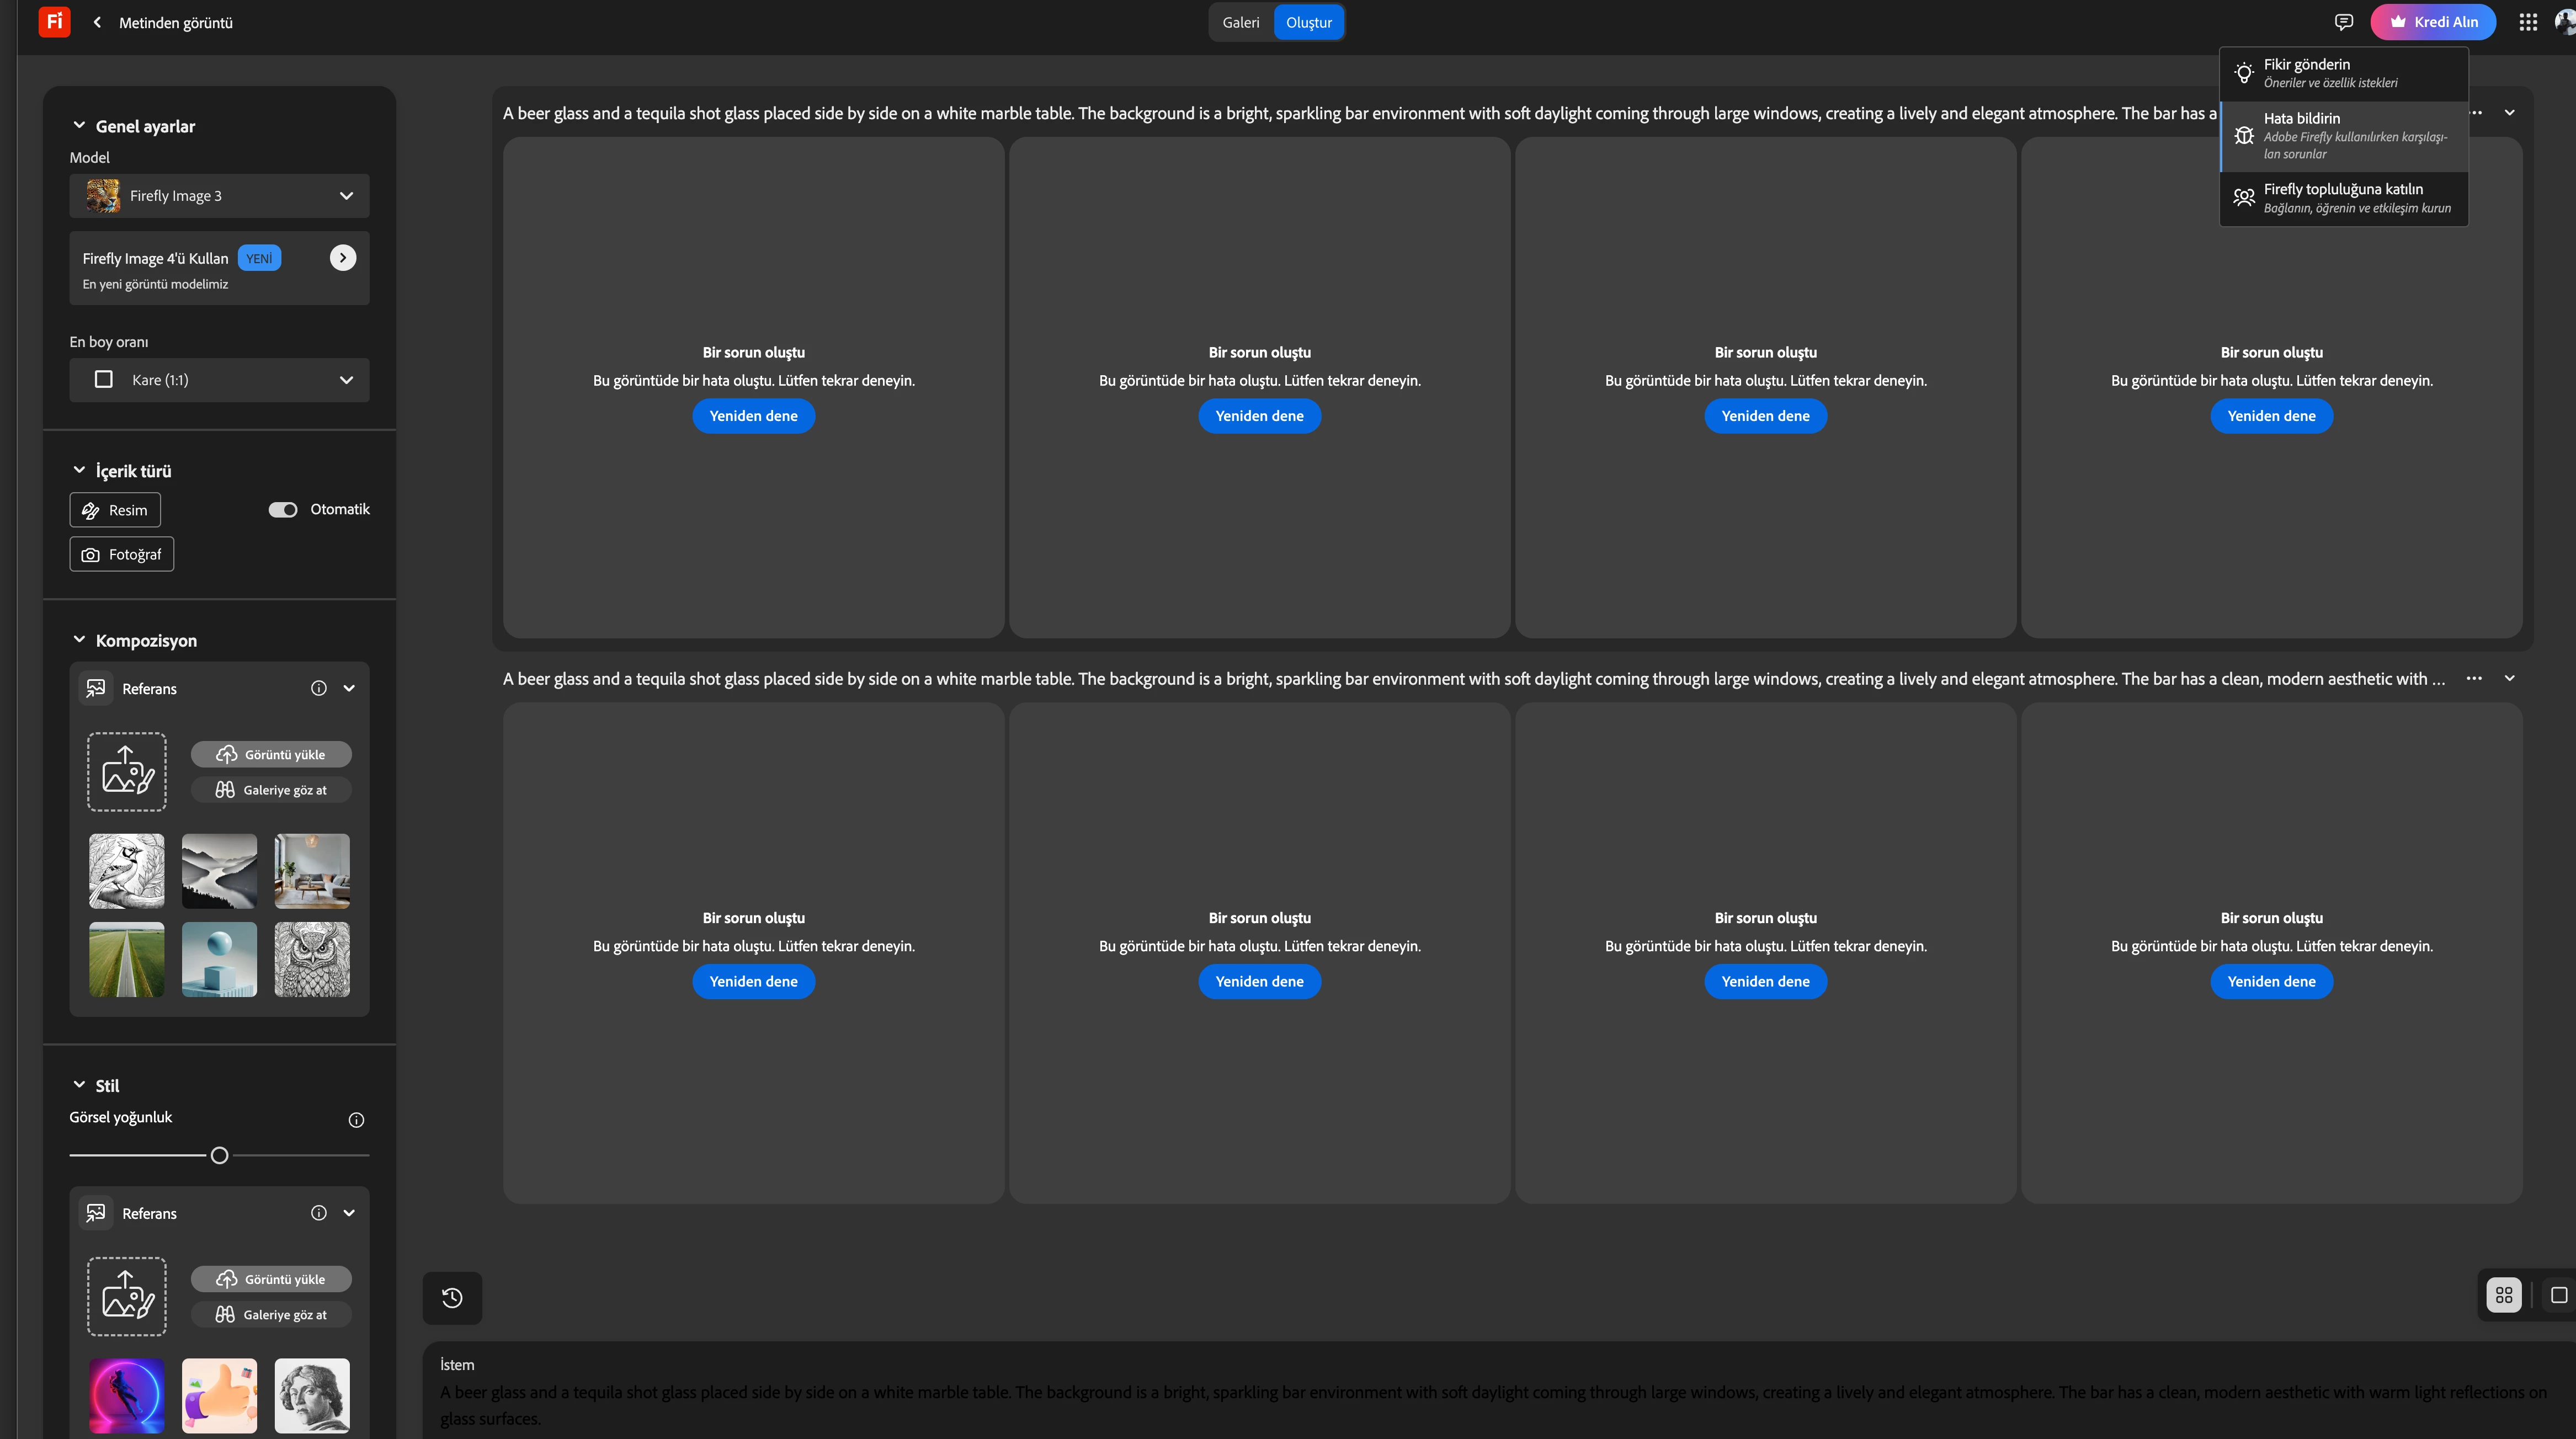This screenshot has width=2576, height=1439.
Task: Open the apps grid icon in the header
Action: (2527, 22)
